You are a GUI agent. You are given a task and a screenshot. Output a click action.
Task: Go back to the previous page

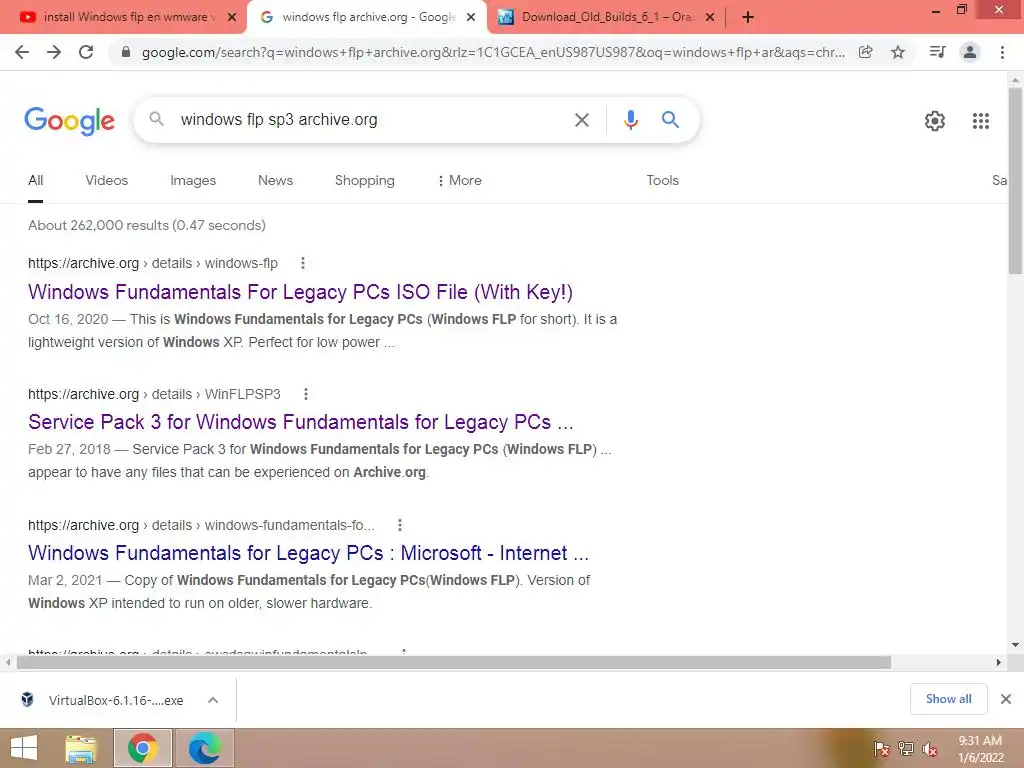coord(22,52)
